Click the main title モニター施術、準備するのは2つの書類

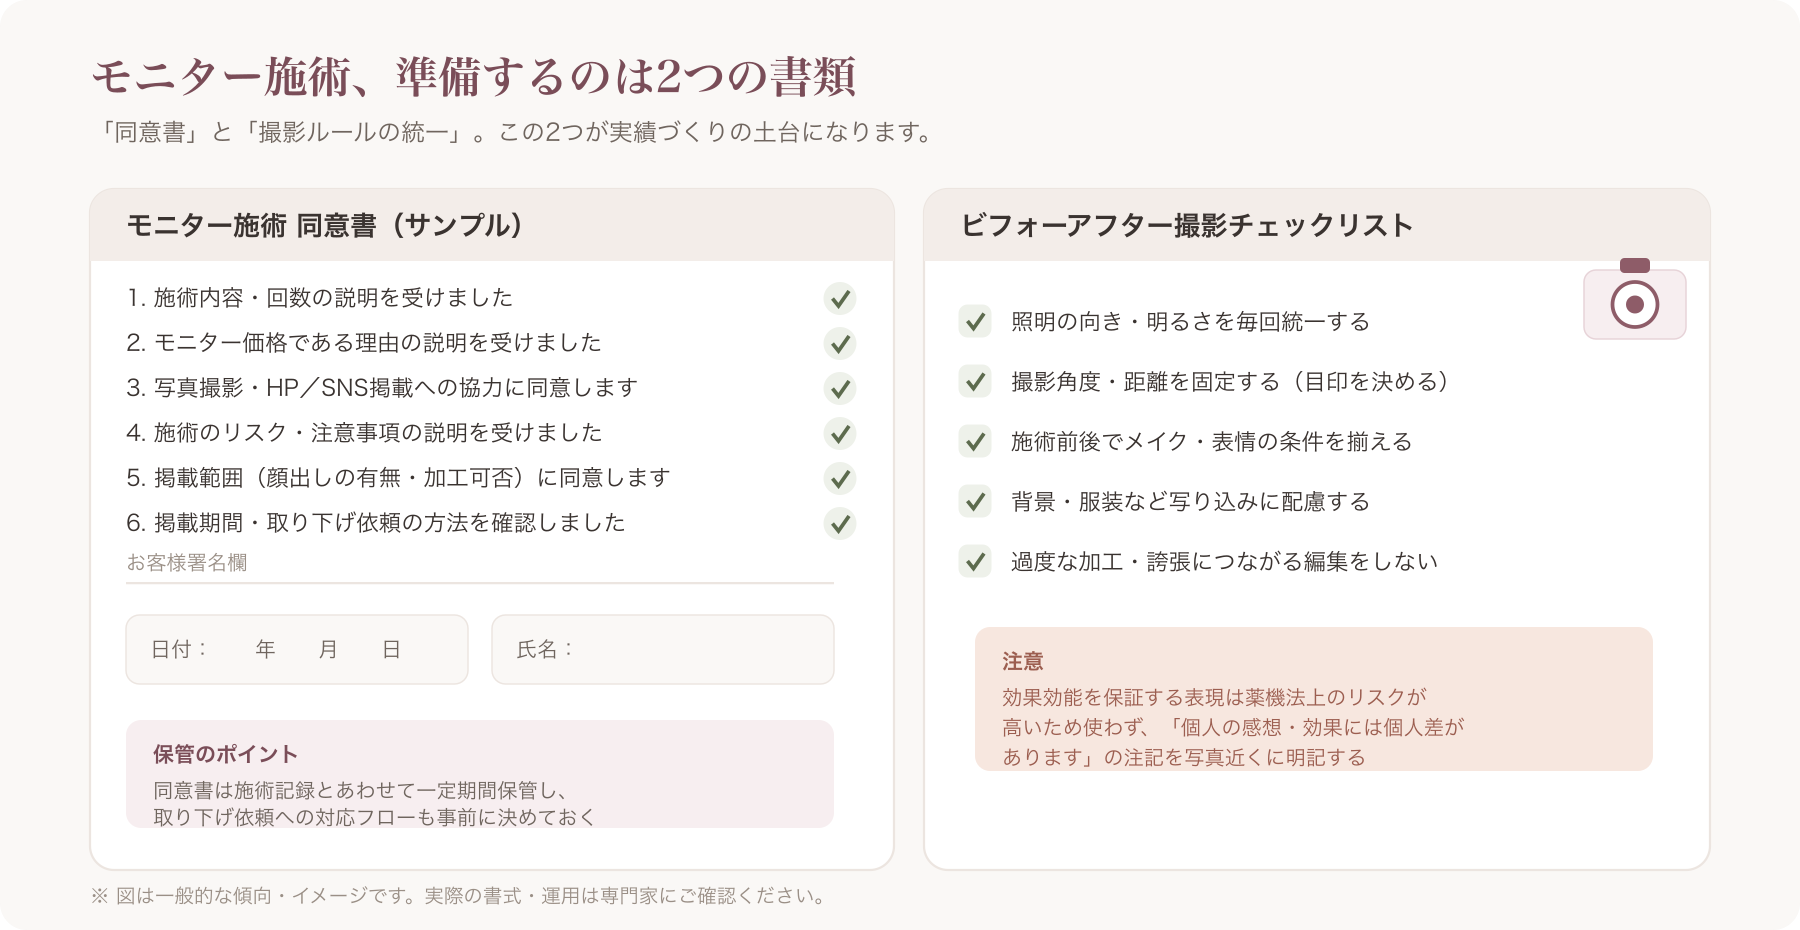pyautogui.click(x=474, y=76)
